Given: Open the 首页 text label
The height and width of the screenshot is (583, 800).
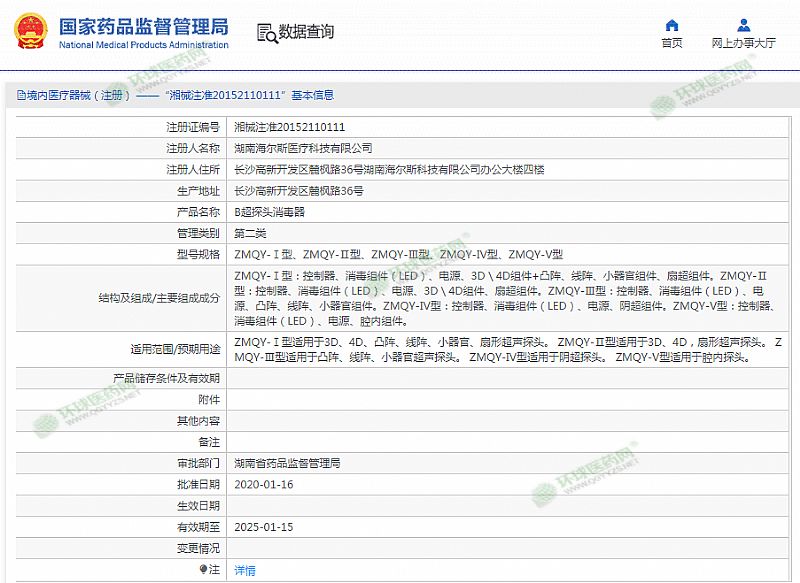Looking at the screenshot, I should [672, 43].
